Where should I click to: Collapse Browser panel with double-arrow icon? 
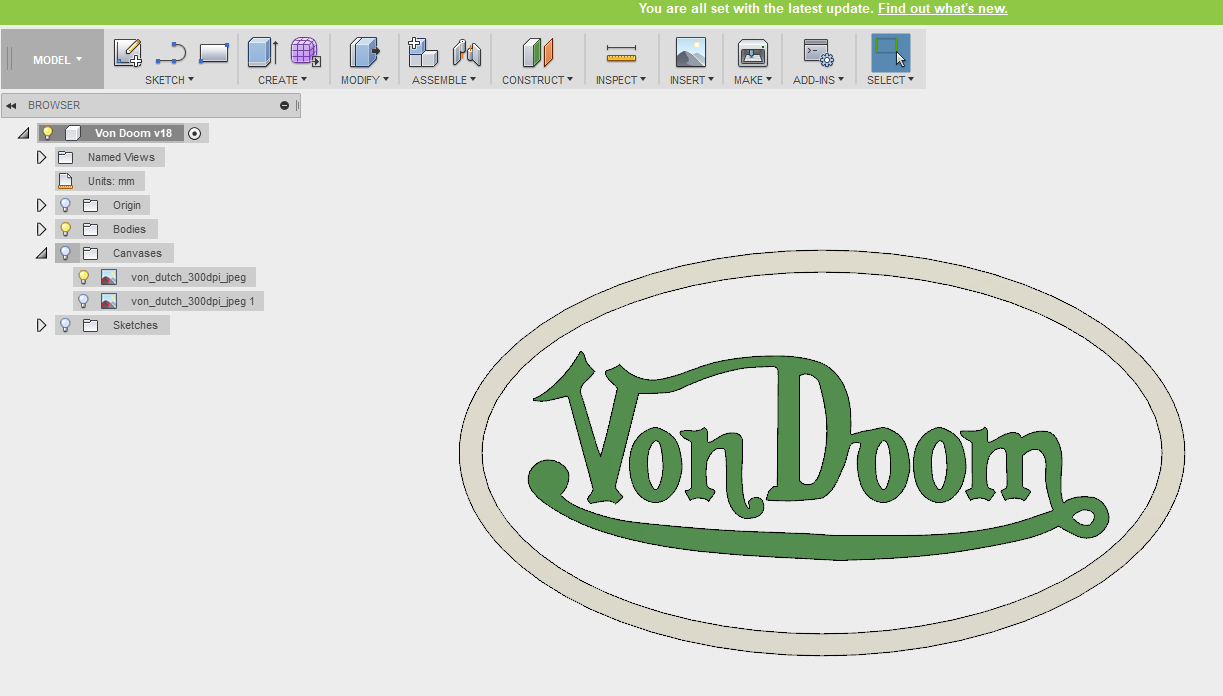coord(11,105)
